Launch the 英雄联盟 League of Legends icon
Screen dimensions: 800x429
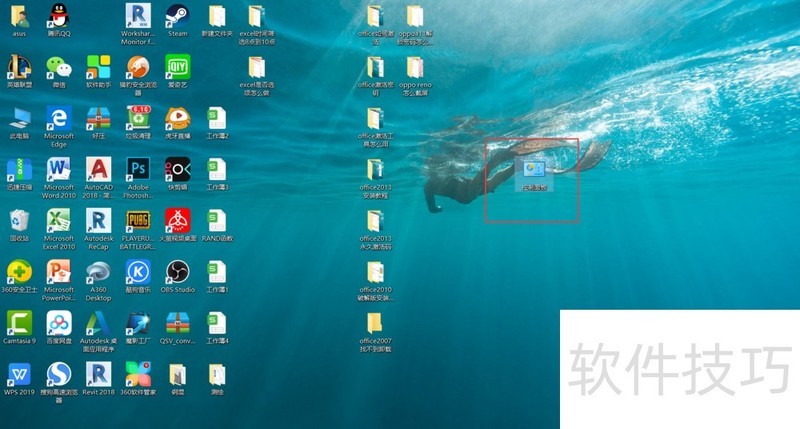[19, 67]
